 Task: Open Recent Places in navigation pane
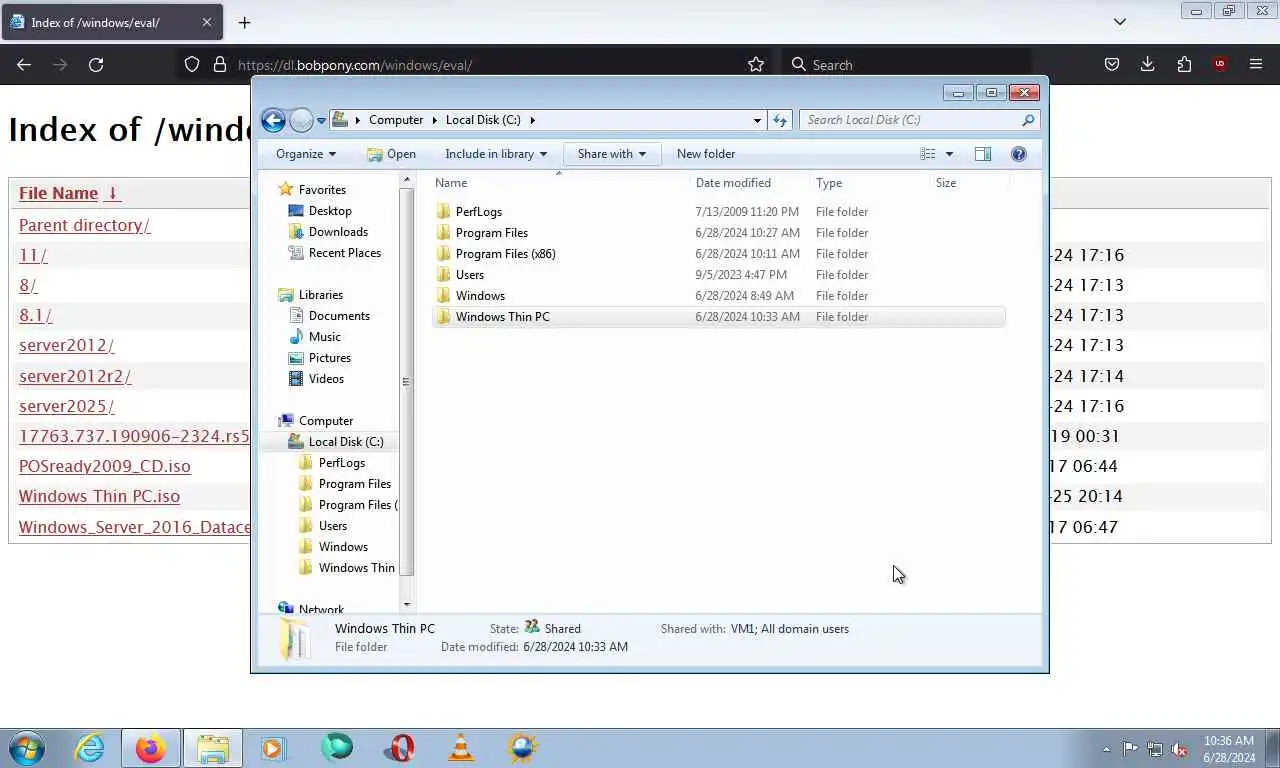click(x=344, y=253)
